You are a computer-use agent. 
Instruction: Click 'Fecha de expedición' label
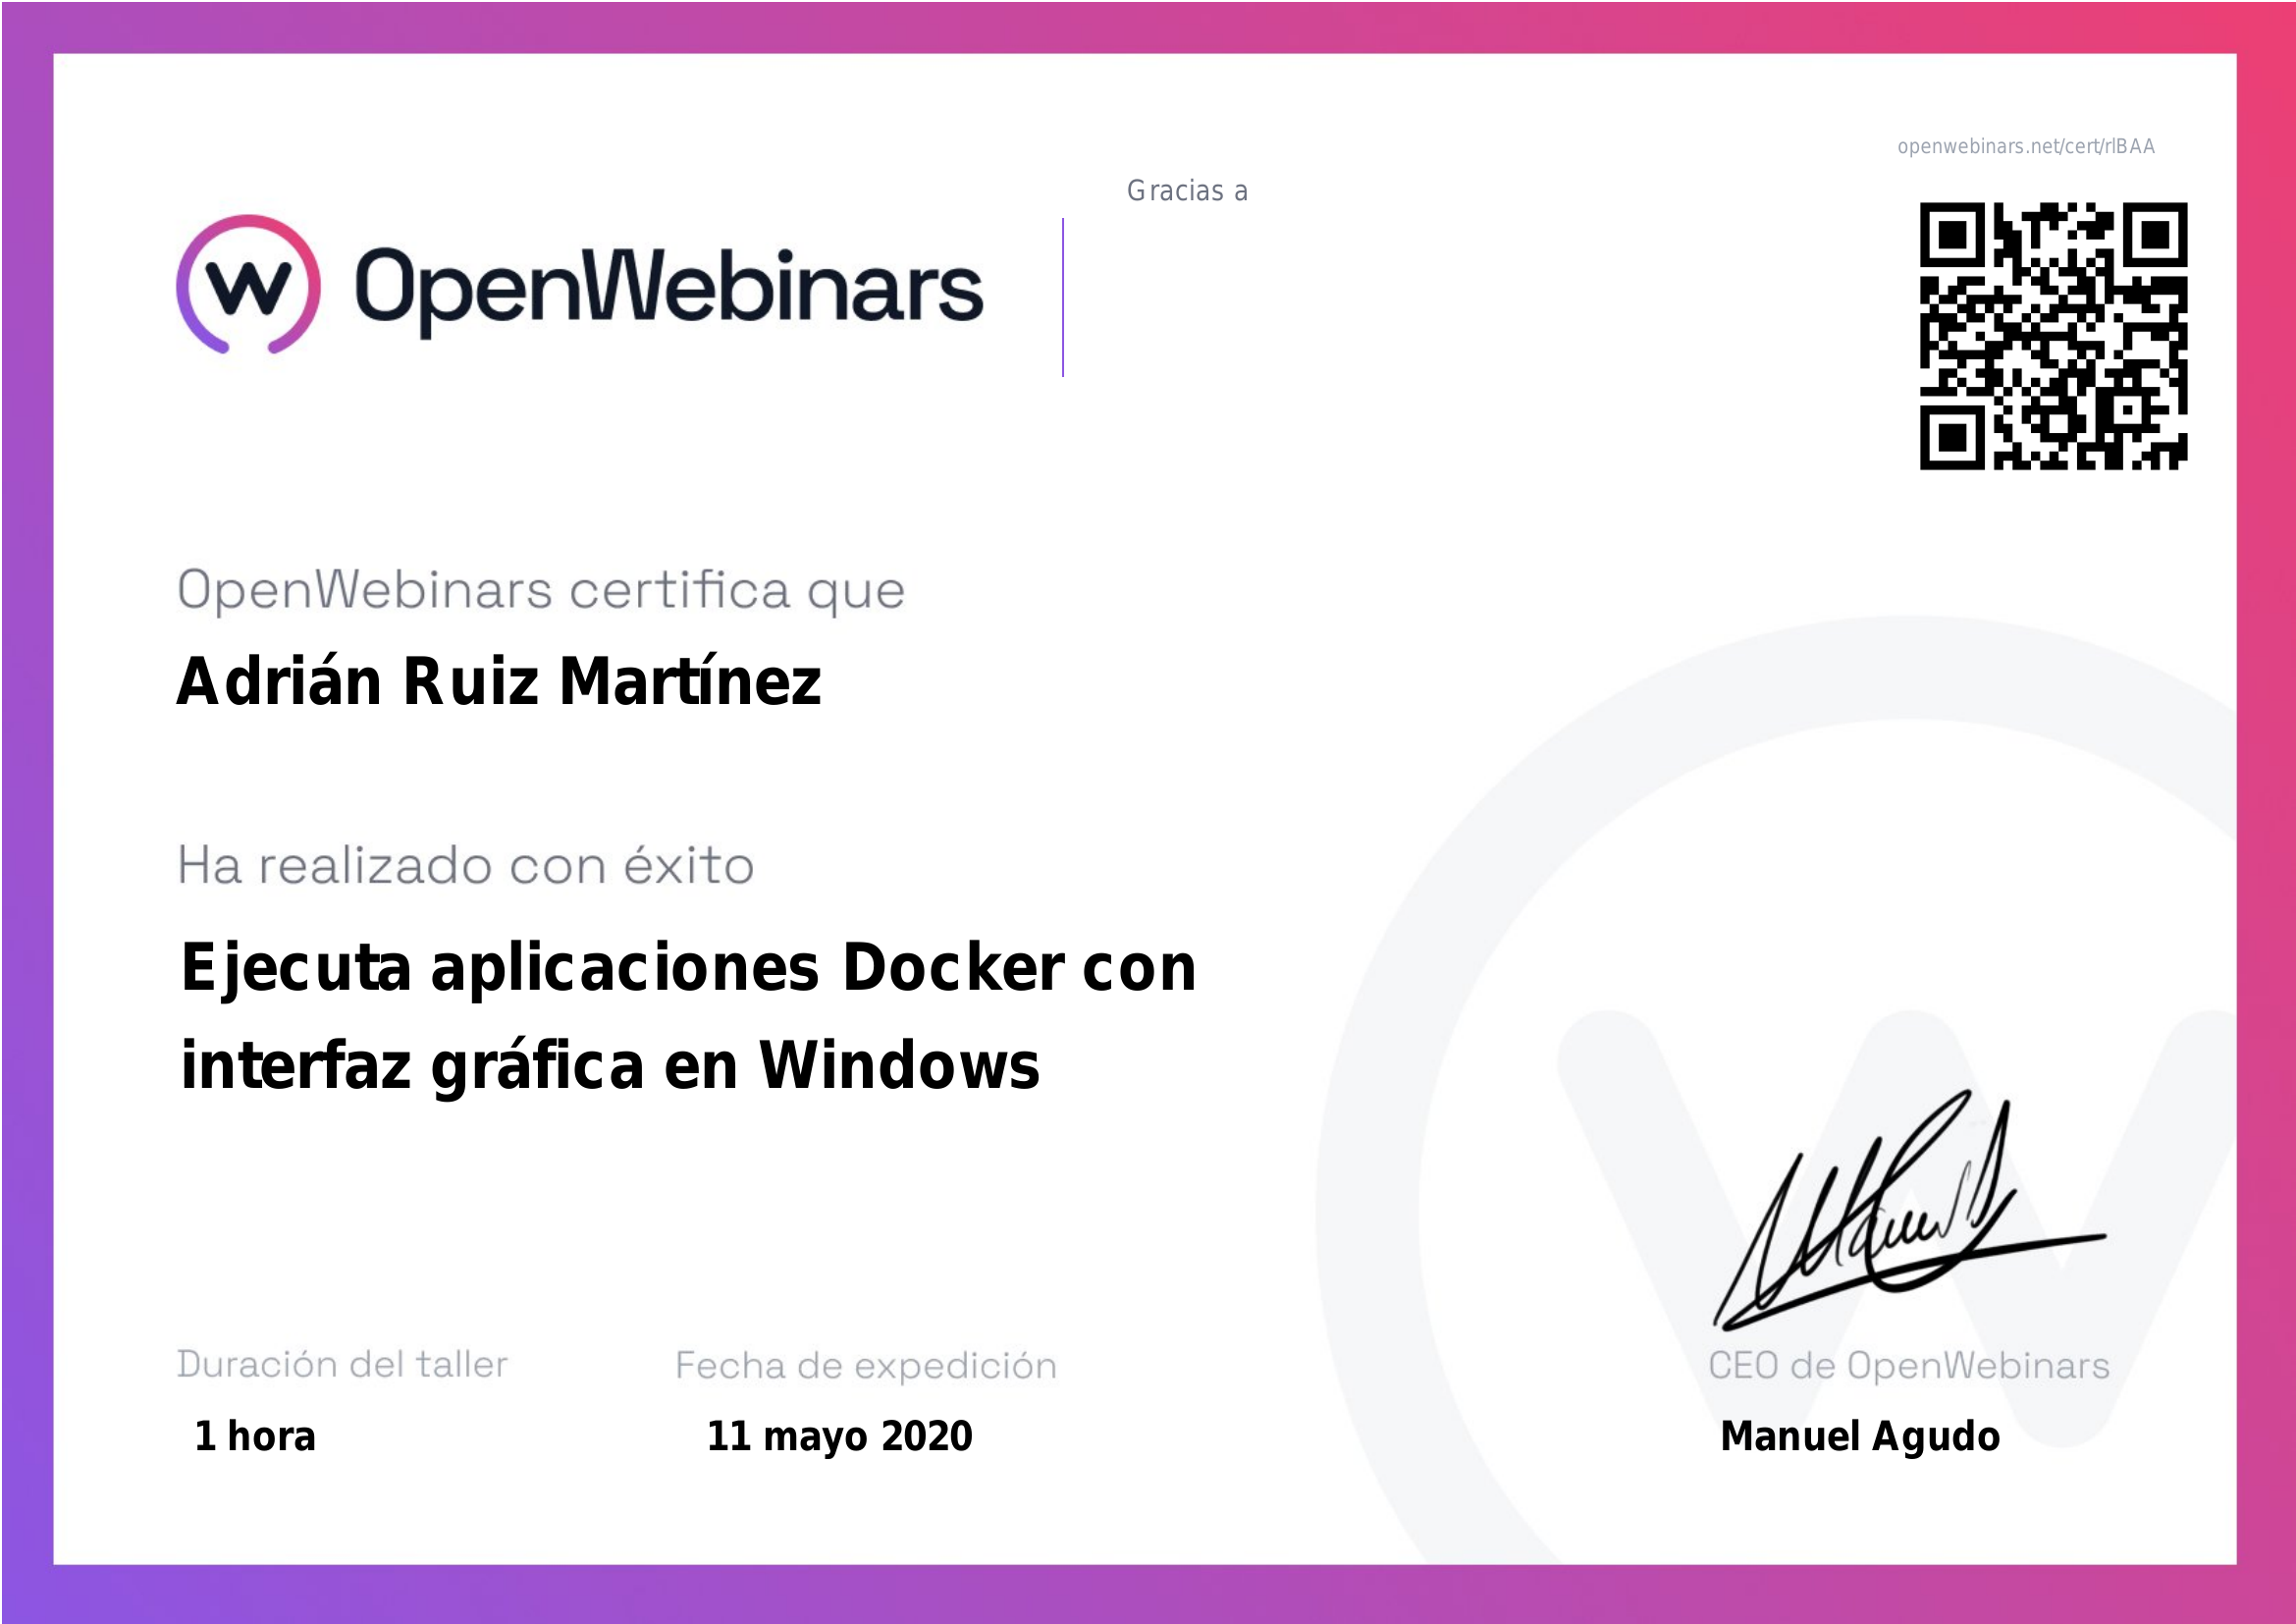point(866,1367)
